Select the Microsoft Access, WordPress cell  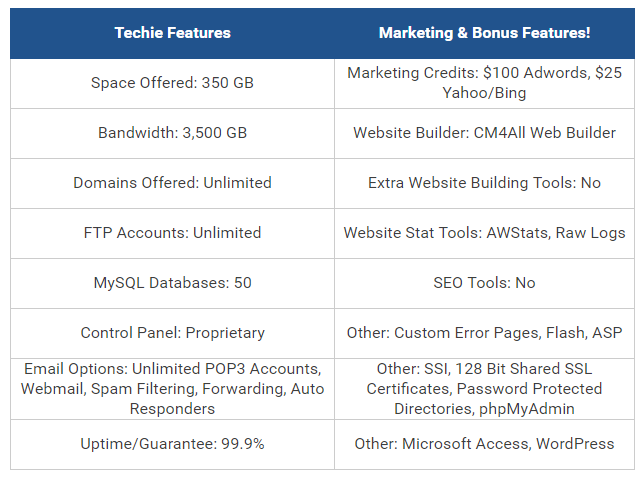484,444
